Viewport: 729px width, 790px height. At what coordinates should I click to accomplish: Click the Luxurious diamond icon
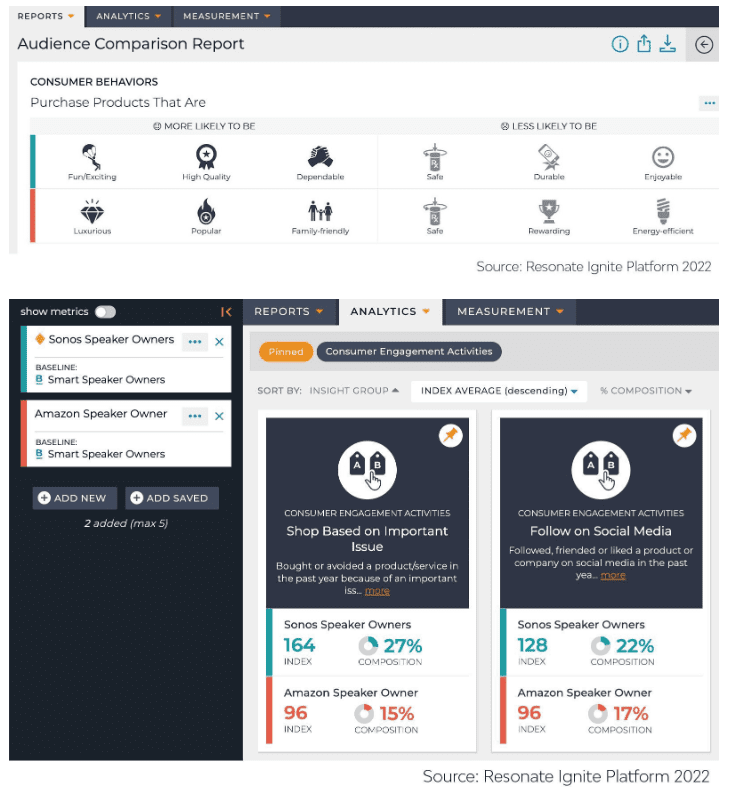click(x=92, y=212)
